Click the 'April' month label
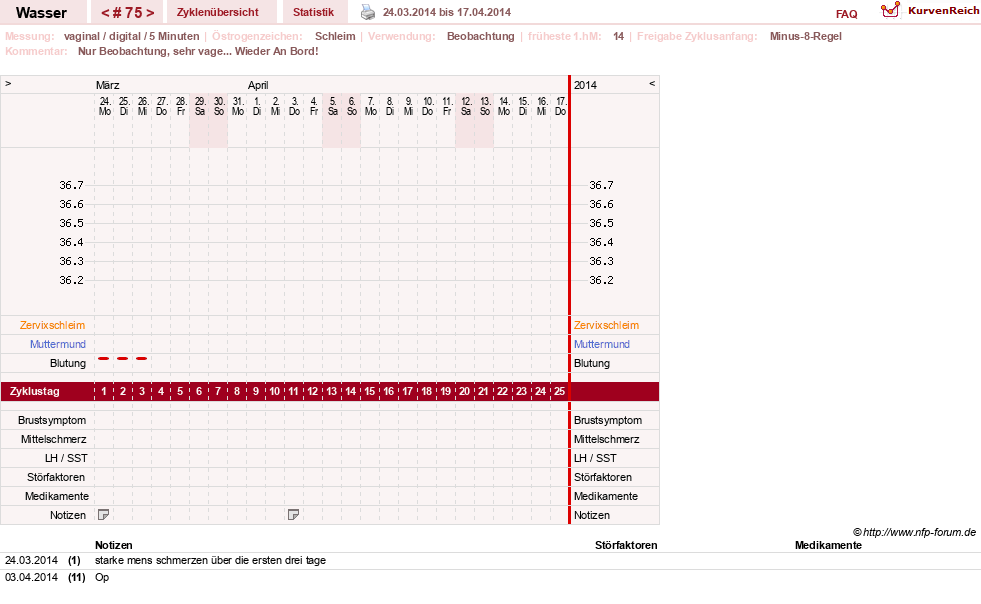This screenshot has width=981, height=604. pos(258,85)
